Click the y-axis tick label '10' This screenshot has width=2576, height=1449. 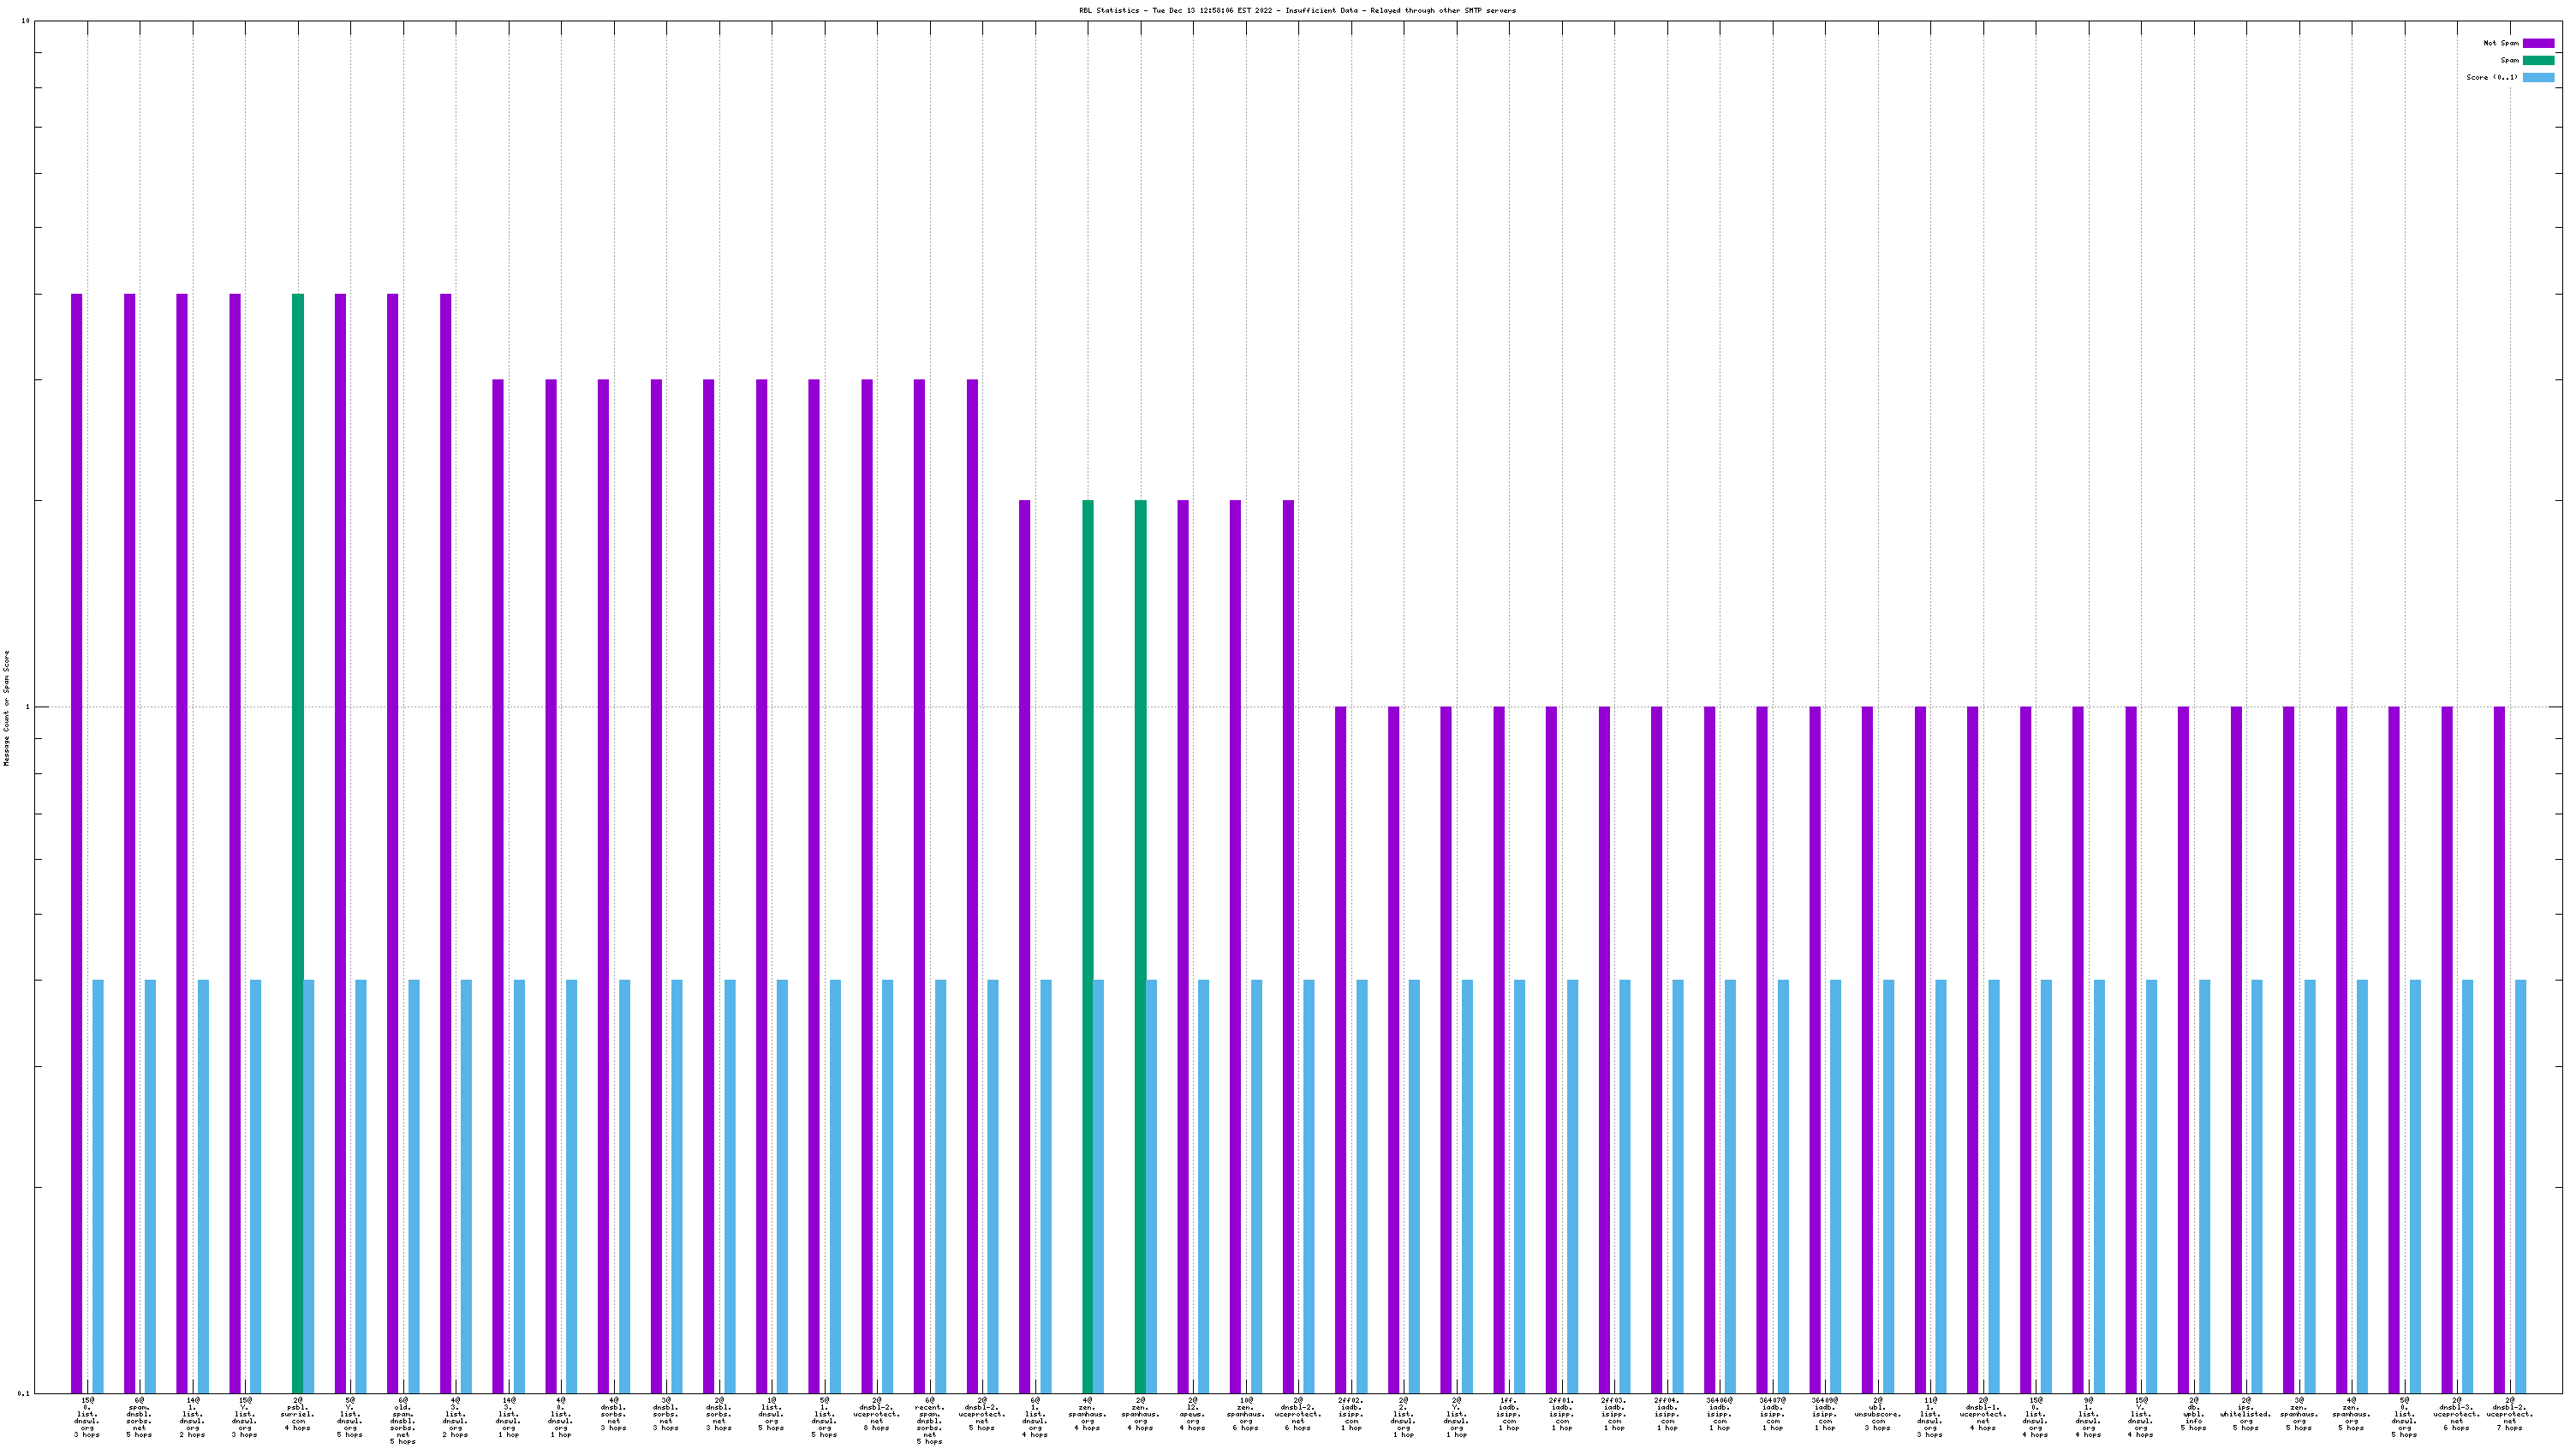(25, 21)
